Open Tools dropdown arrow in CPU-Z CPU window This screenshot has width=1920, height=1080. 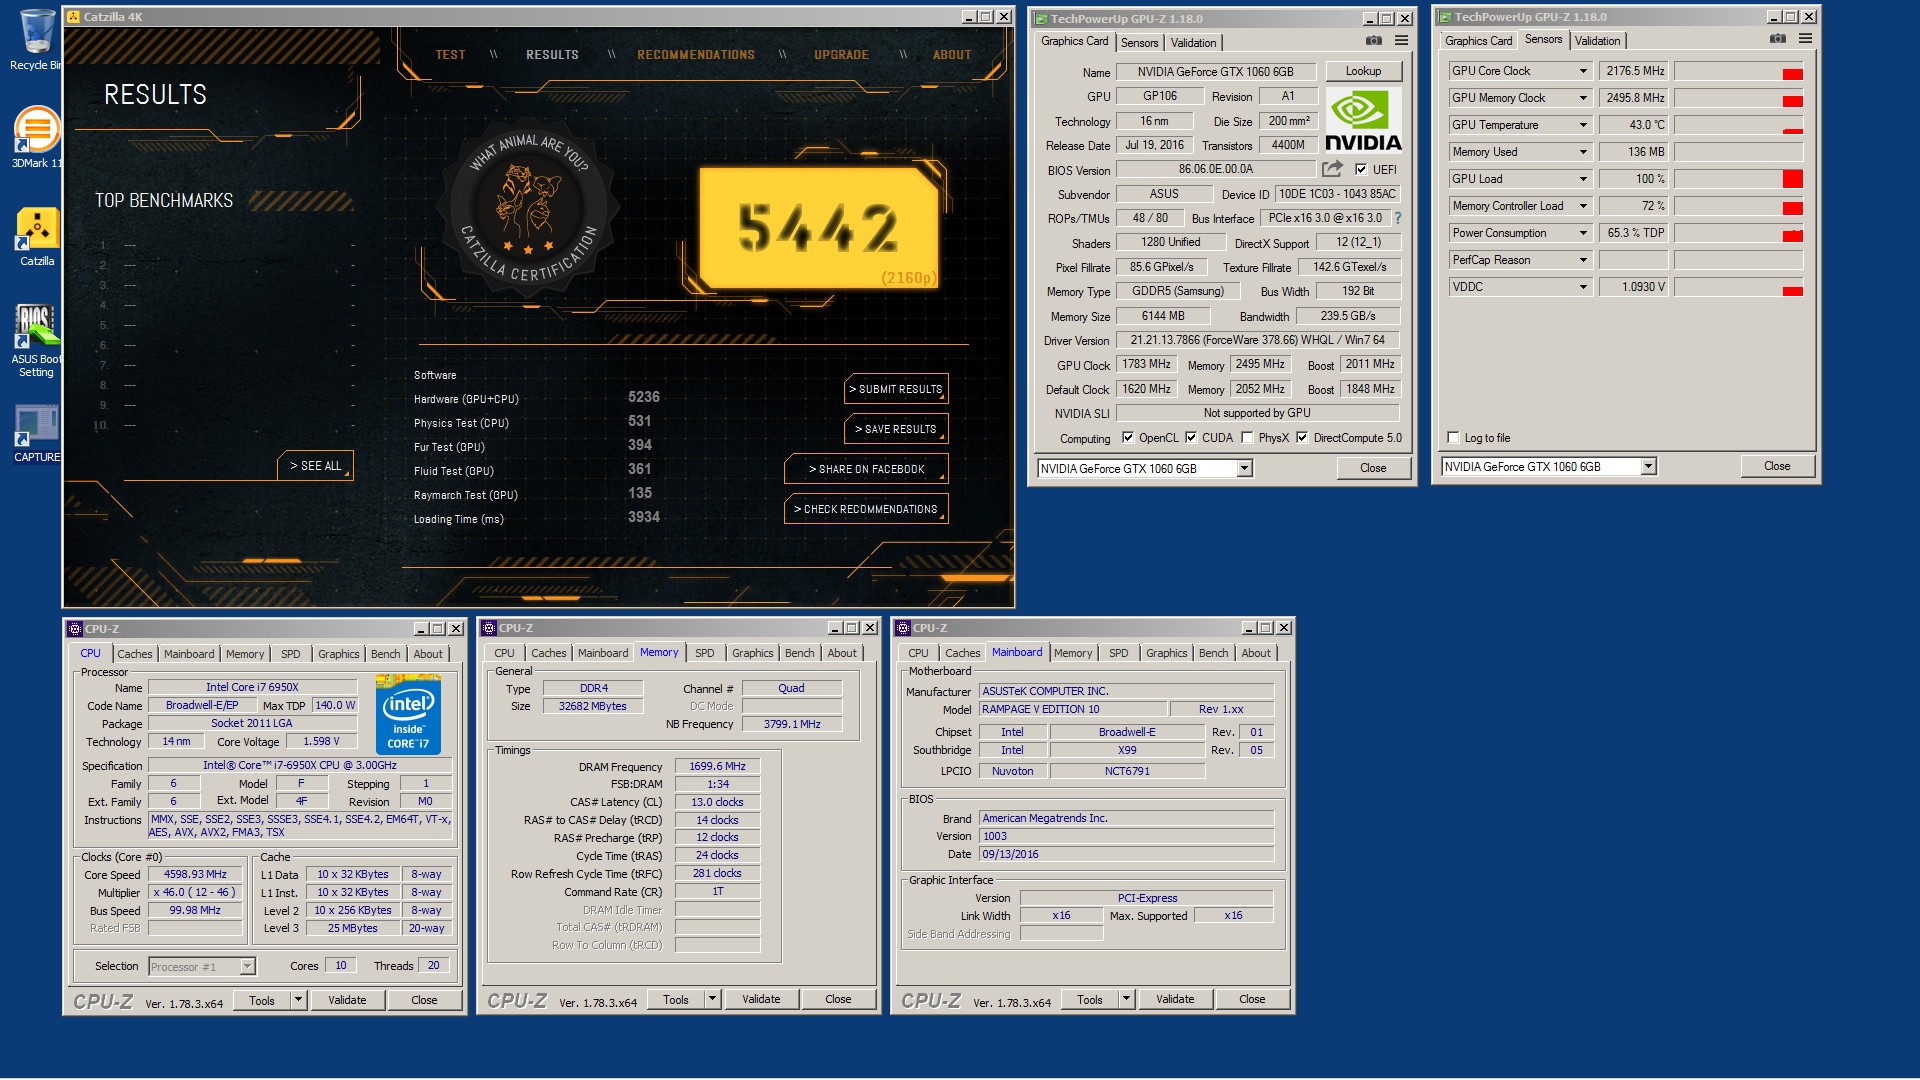pyautogui.click(x=298, y=1000)
